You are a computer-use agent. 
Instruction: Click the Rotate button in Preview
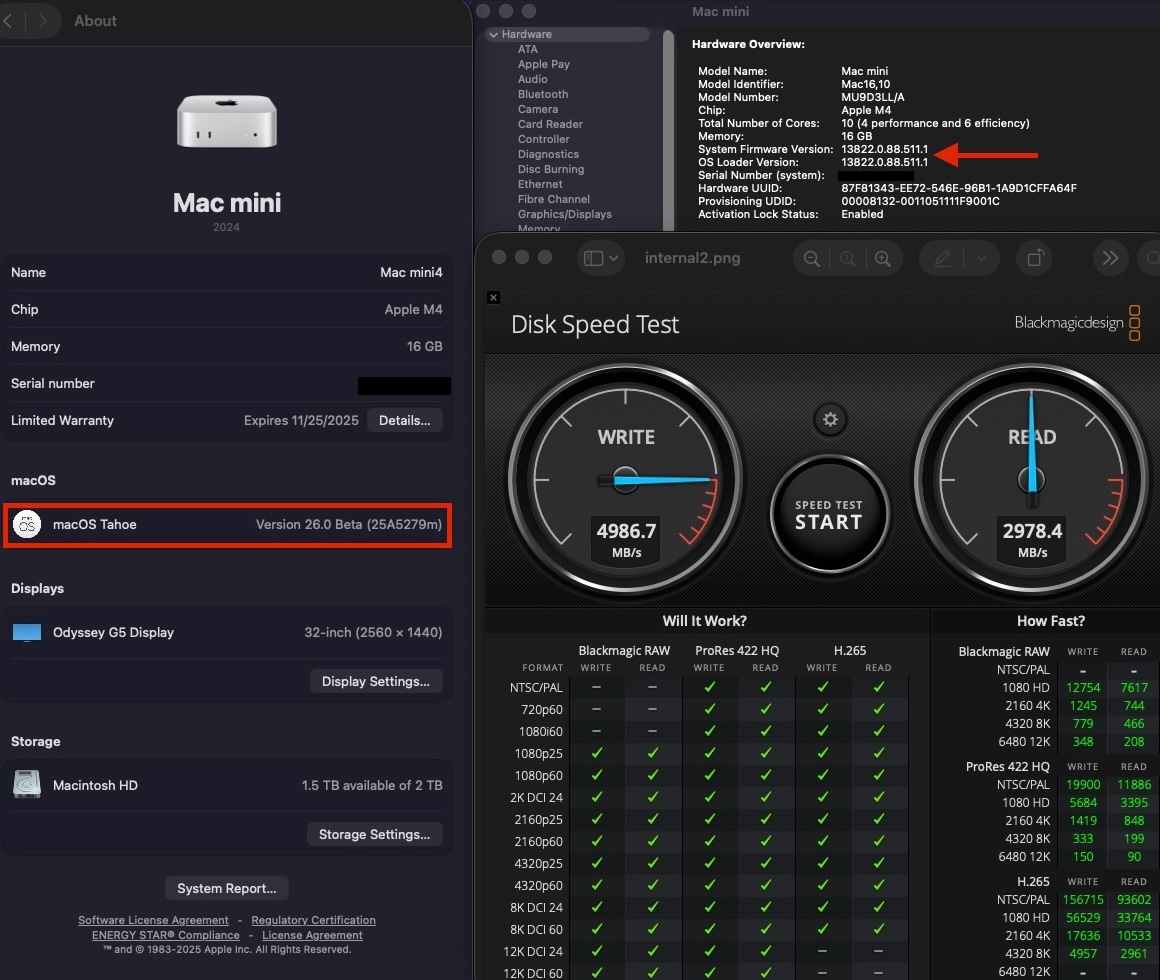click(1035, 258)
